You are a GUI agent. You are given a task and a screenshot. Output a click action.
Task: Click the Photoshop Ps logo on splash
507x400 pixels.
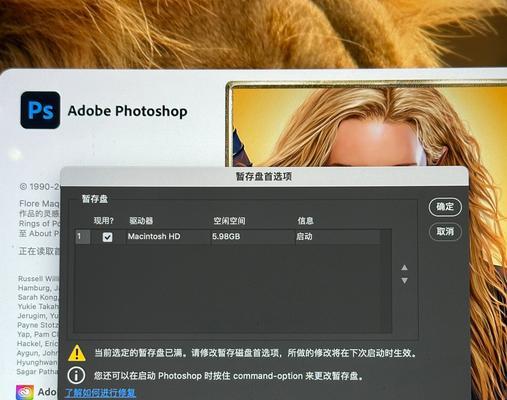(x=40, y=110)
